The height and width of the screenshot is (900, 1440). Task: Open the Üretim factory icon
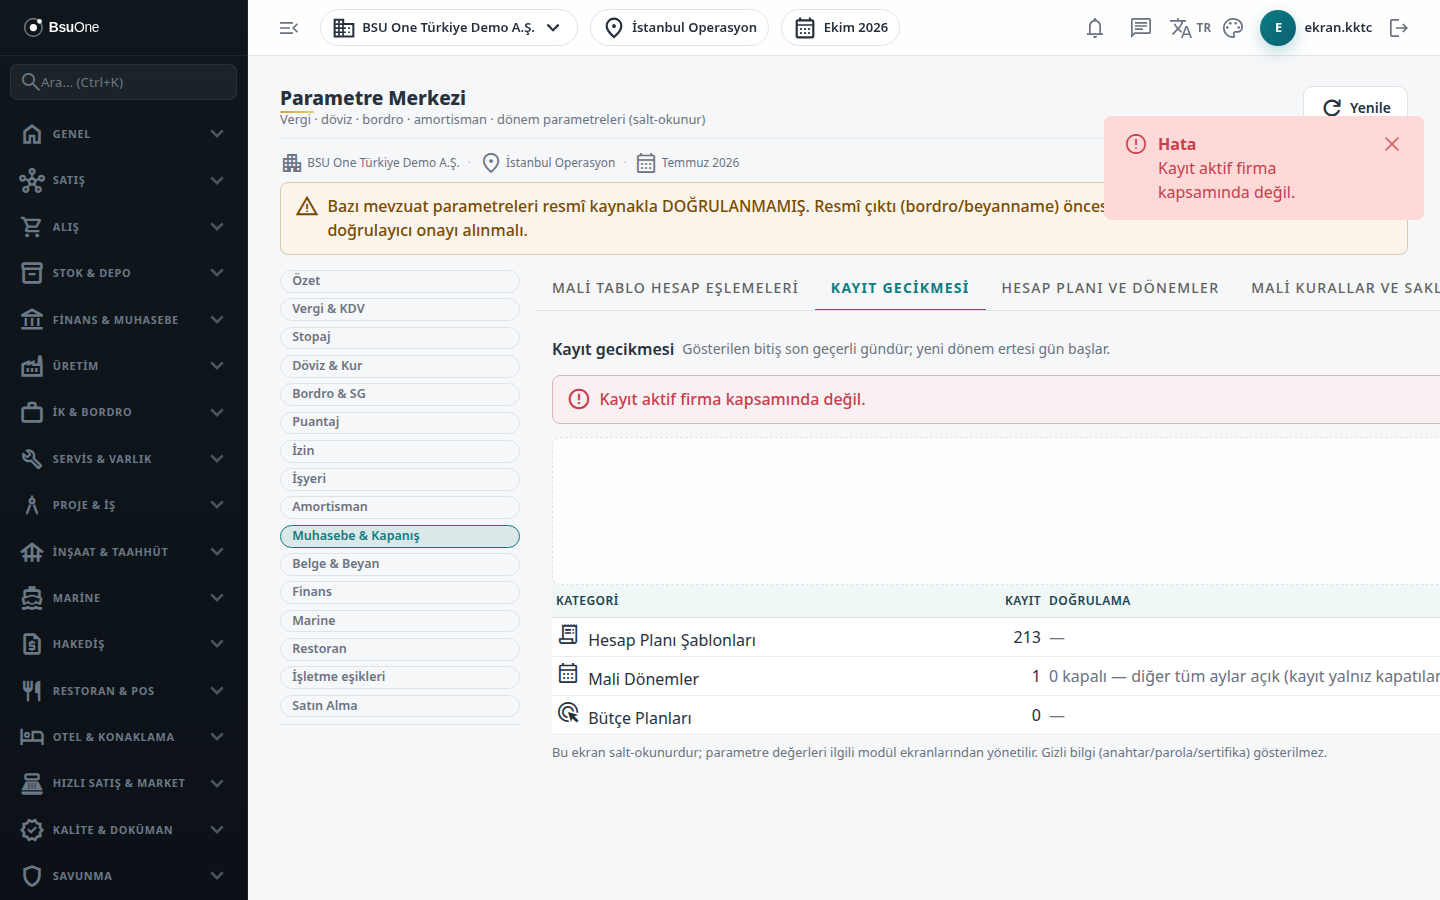coord(32,366)
